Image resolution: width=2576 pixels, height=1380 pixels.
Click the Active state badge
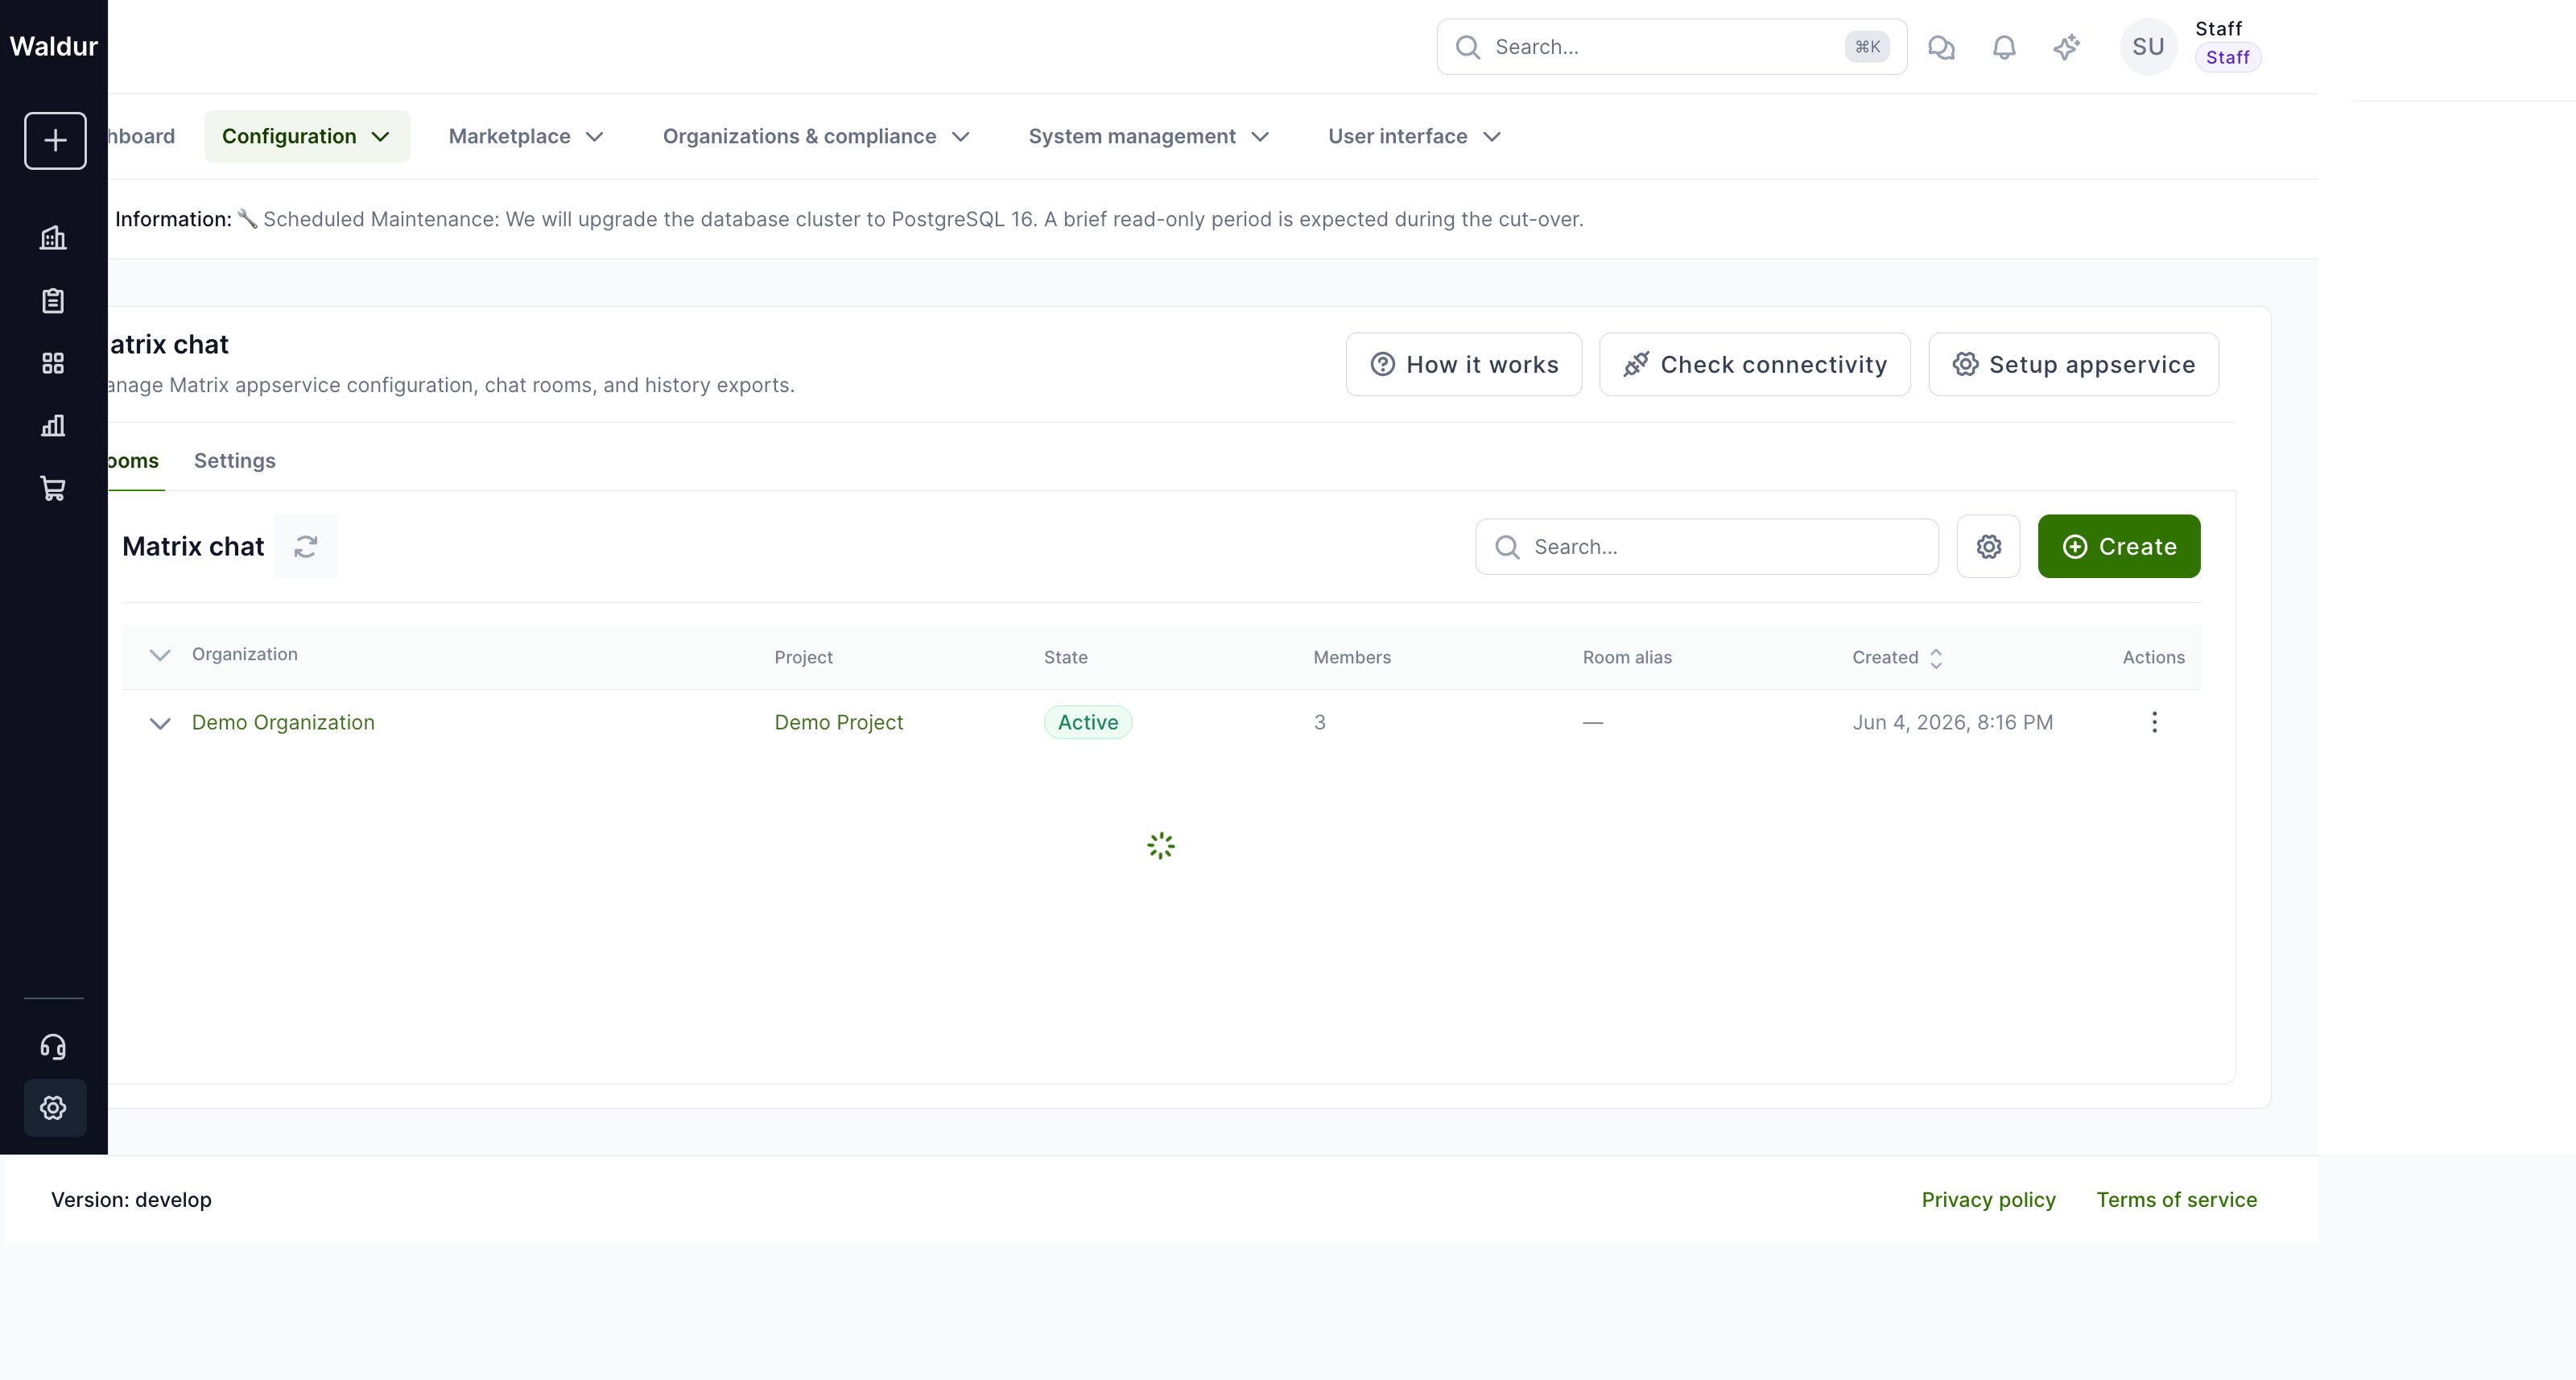pos(1088,722)
